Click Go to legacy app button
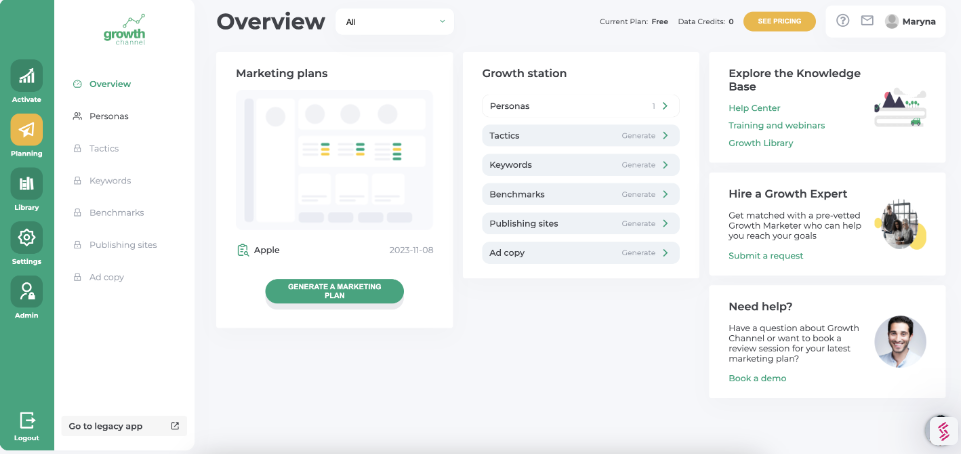 [x=124, y=426]
